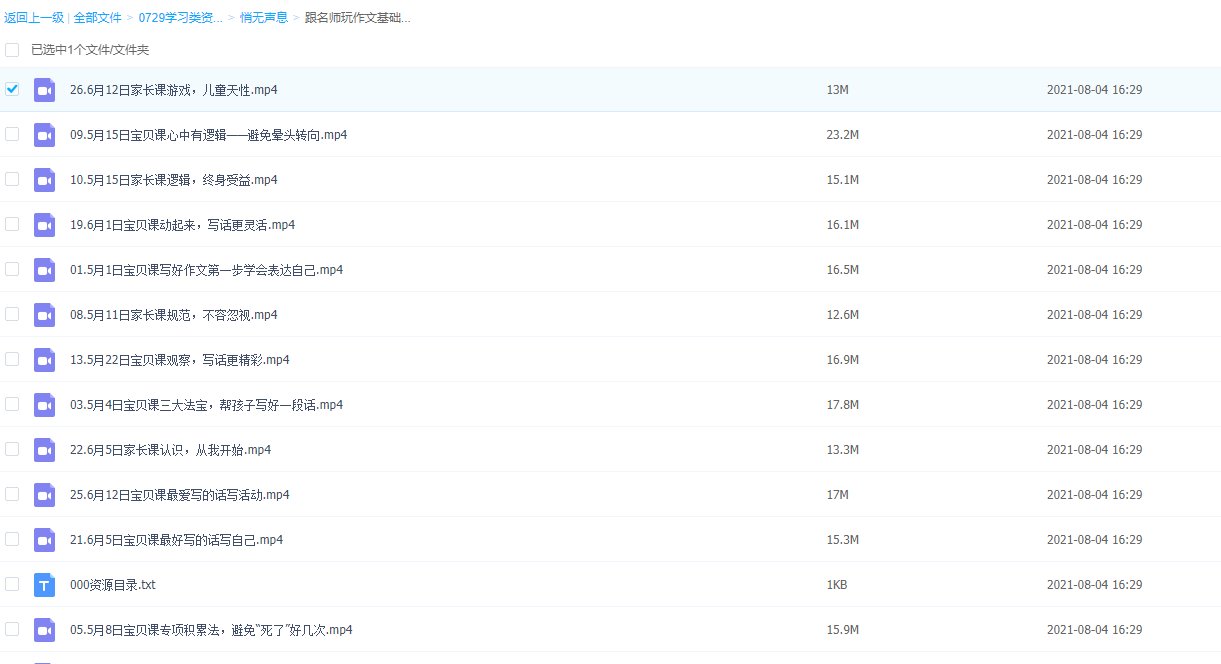Uncheck the selected 26.6月12日家长课游戏 file checkbox
The image size is (1221, 664).
(12, 89)
